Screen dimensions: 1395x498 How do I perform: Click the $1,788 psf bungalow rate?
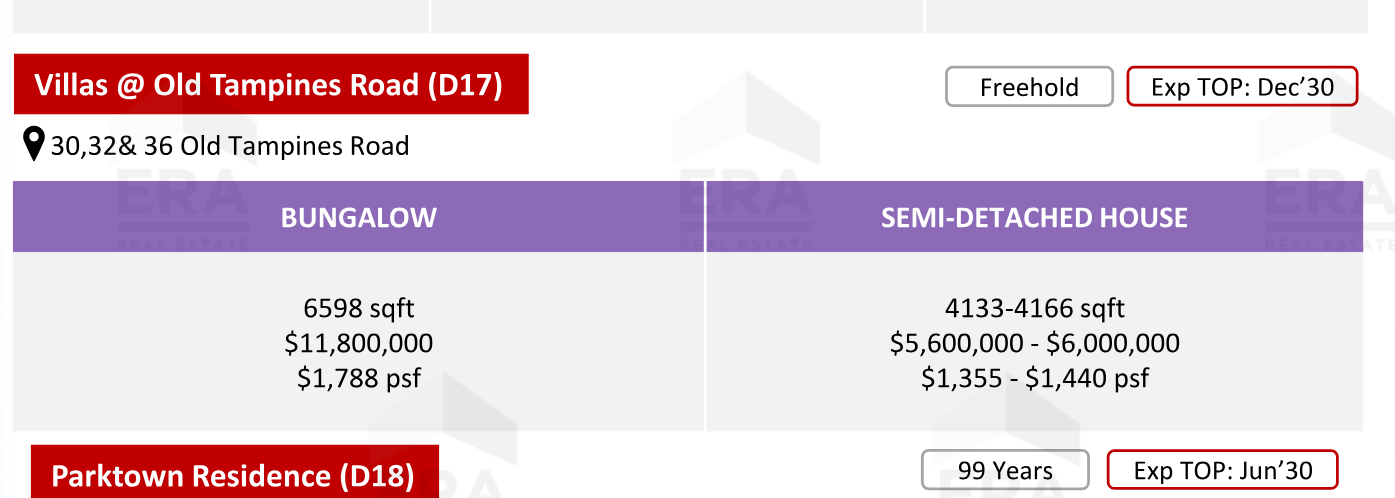click(x=359, y=378)
